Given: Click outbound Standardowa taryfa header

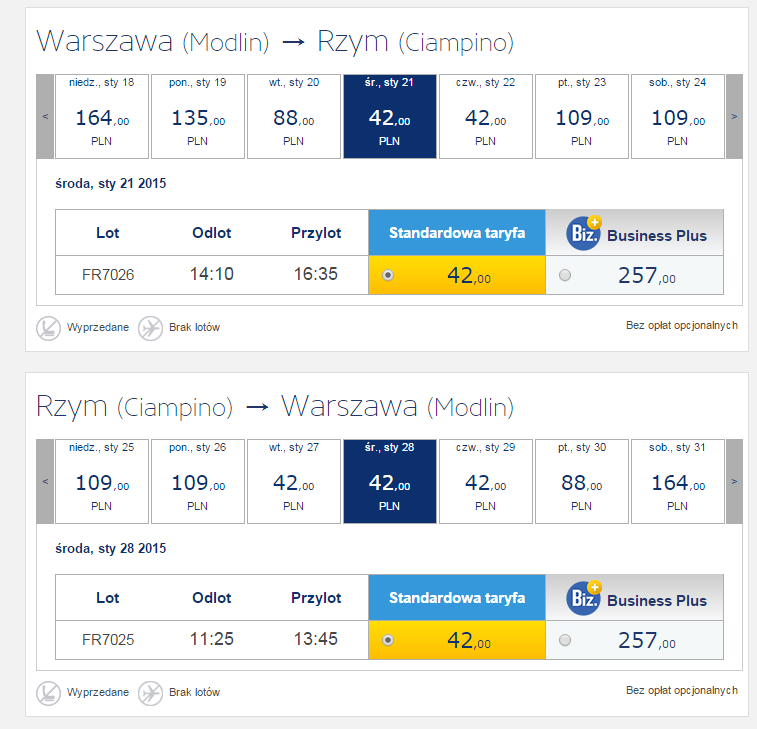Looking at the screenshot, I should click(457, 233).
